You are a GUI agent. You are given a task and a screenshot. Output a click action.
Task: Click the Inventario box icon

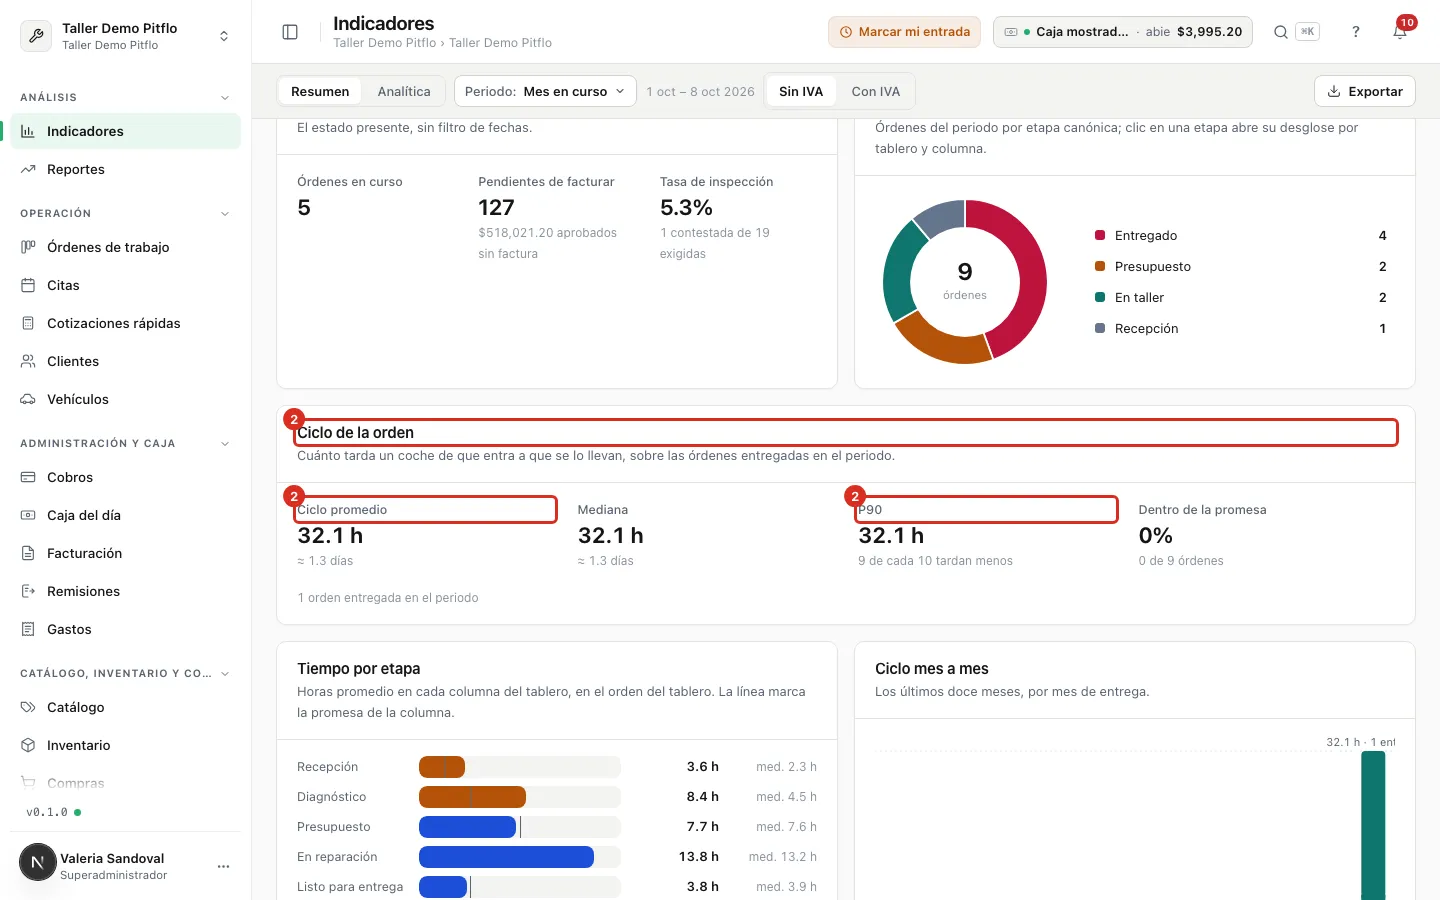coord(28,745)
